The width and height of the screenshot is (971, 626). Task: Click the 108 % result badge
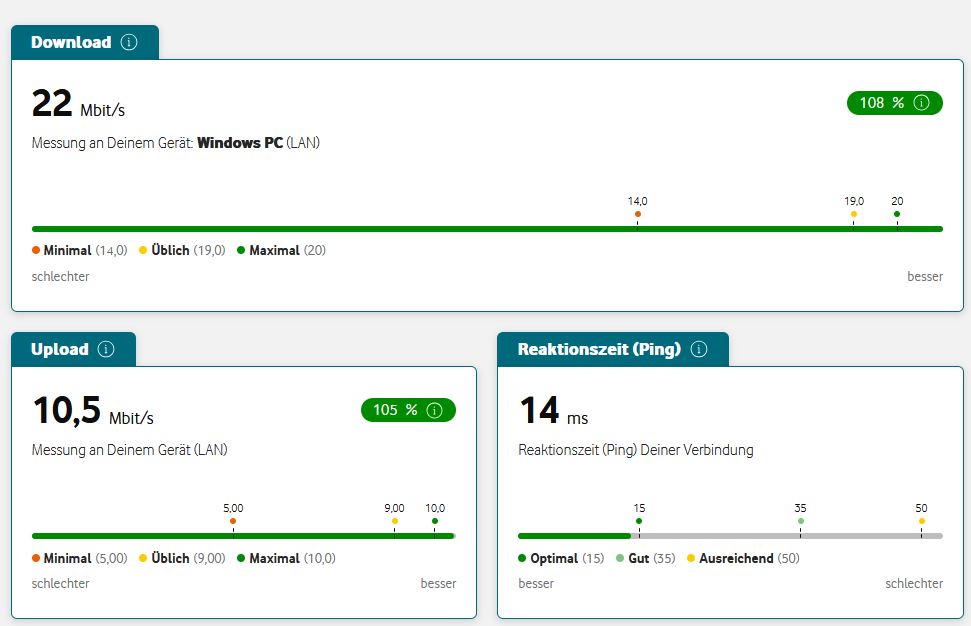pos(893,103)
